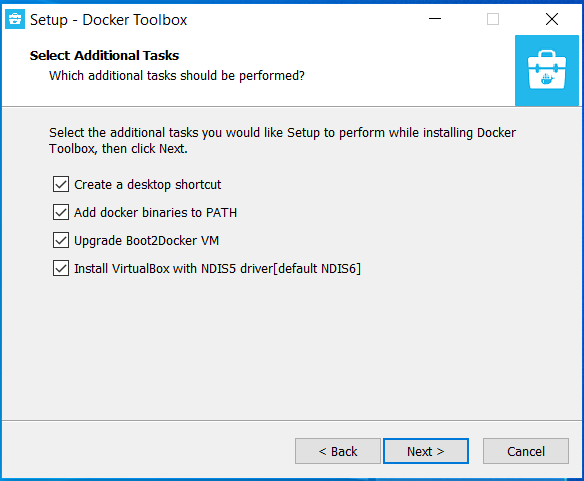Click the 'Which additional tasks should be performed?' subtitle
The width and height of the screenshot is (584, 481).
(x=177, y=76)
